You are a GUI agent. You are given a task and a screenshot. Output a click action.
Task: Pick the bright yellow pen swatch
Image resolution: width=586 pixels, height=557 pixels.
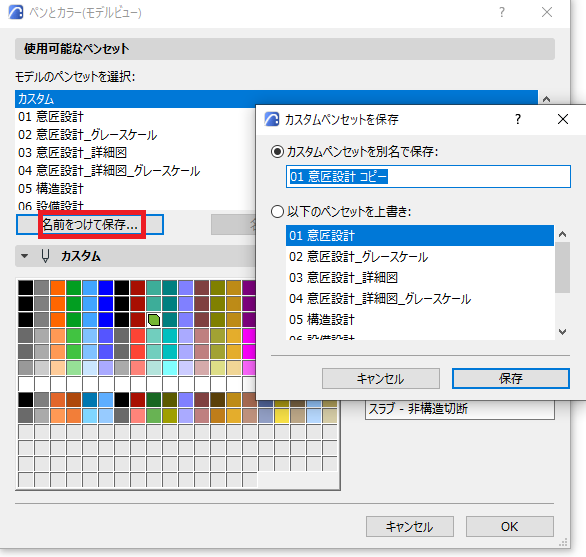(281, 416)
